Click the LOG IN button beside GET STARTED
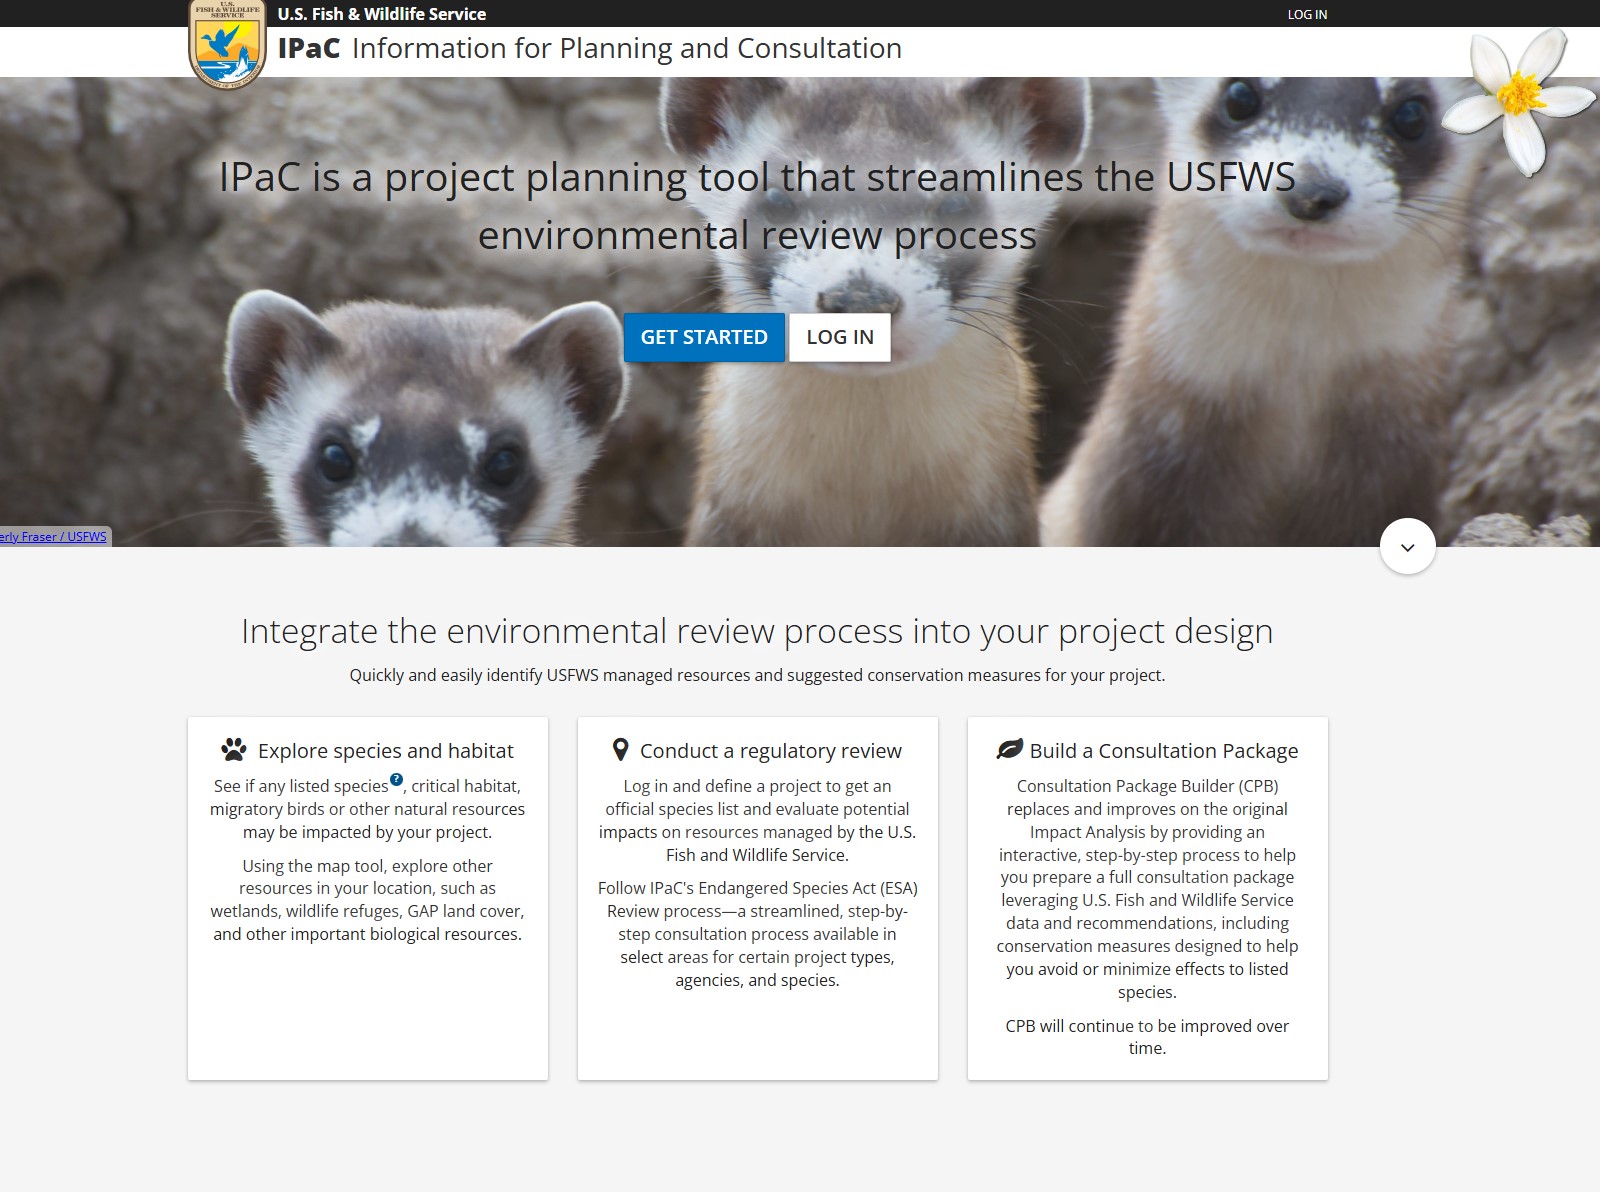This screenshot has width=1600, height=1192. [x=839, y=337]
